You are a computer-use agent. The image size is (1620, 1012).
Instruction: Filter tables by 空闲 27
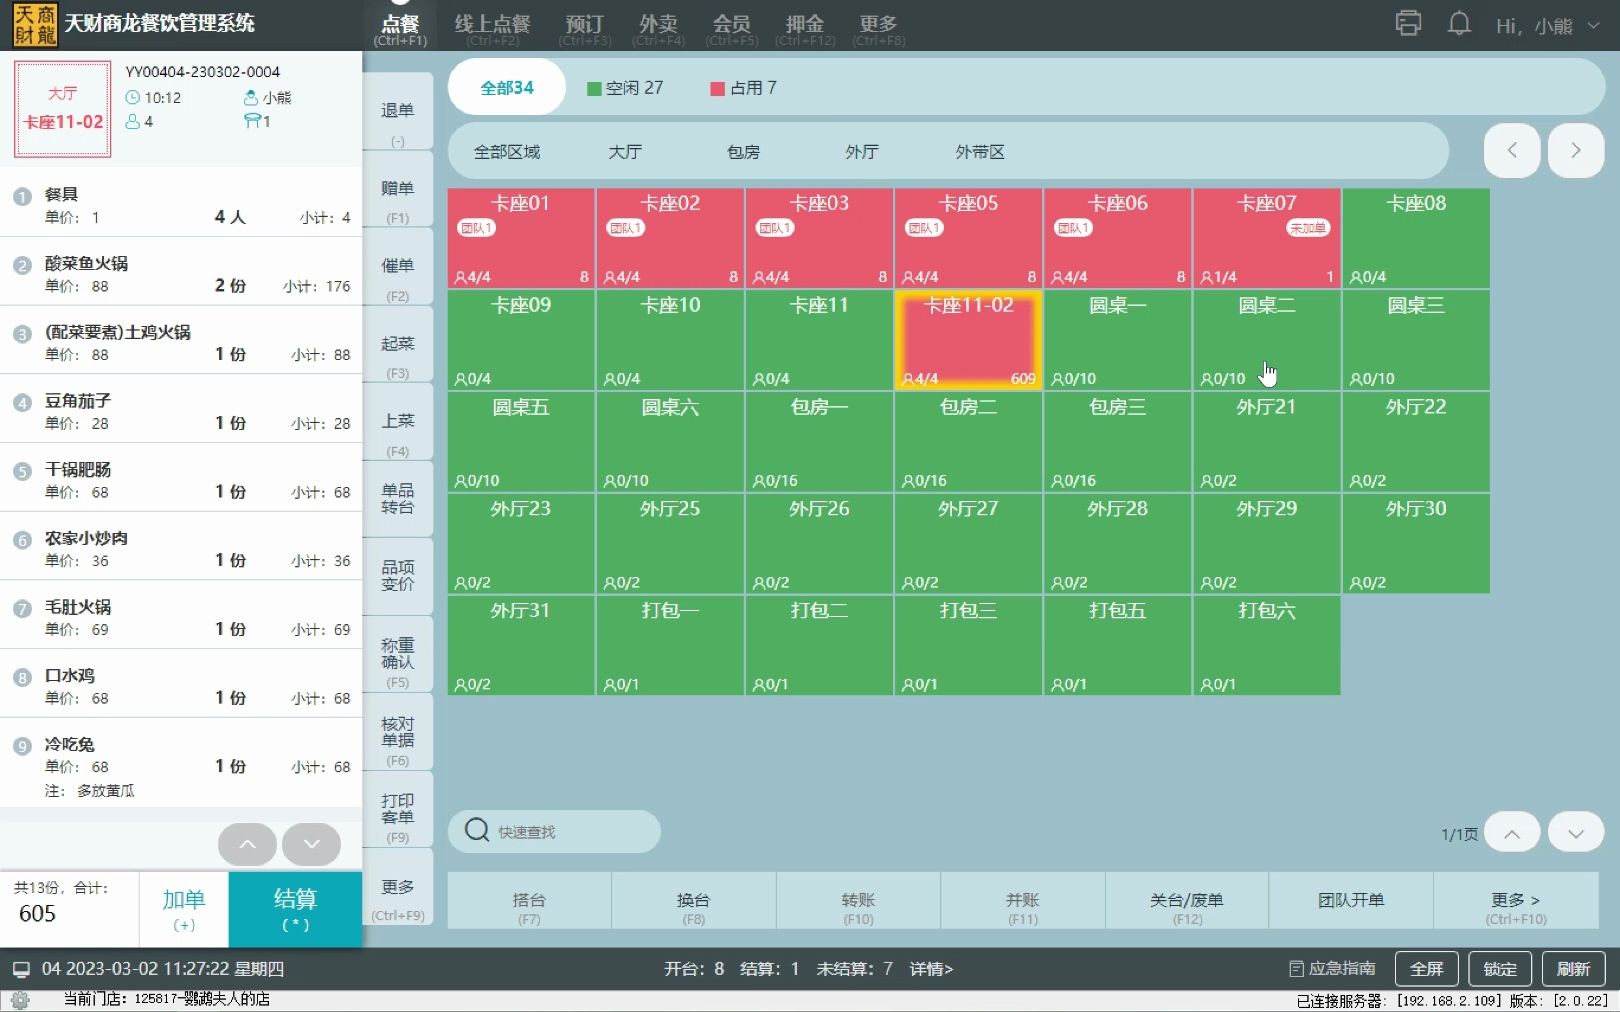(x=625, y=88)
